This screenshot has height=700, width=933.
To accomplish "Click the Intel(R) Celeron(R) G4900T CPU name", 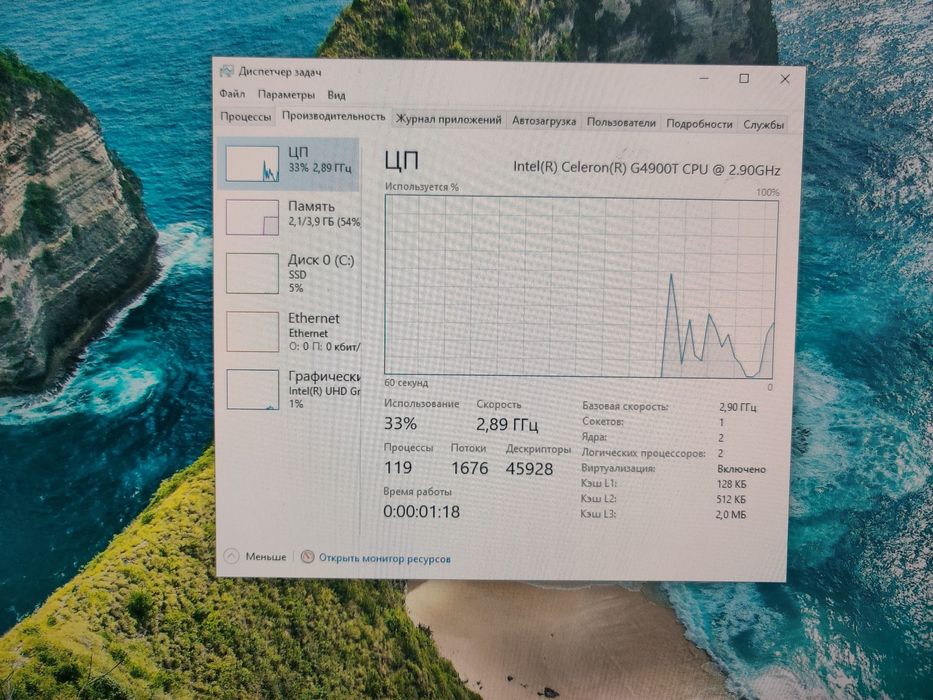I will click(x=646, y=168).
